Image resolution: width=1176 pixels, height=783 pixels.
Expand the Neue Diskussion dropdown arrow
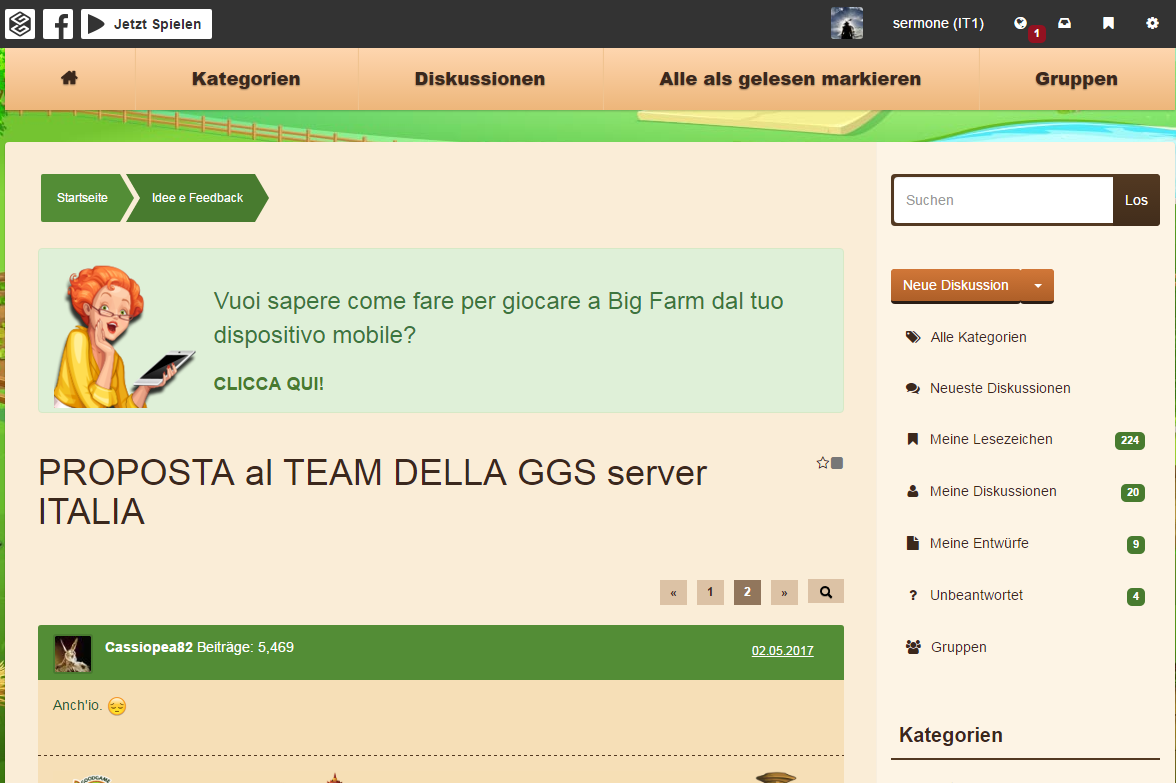[1038, 286]
